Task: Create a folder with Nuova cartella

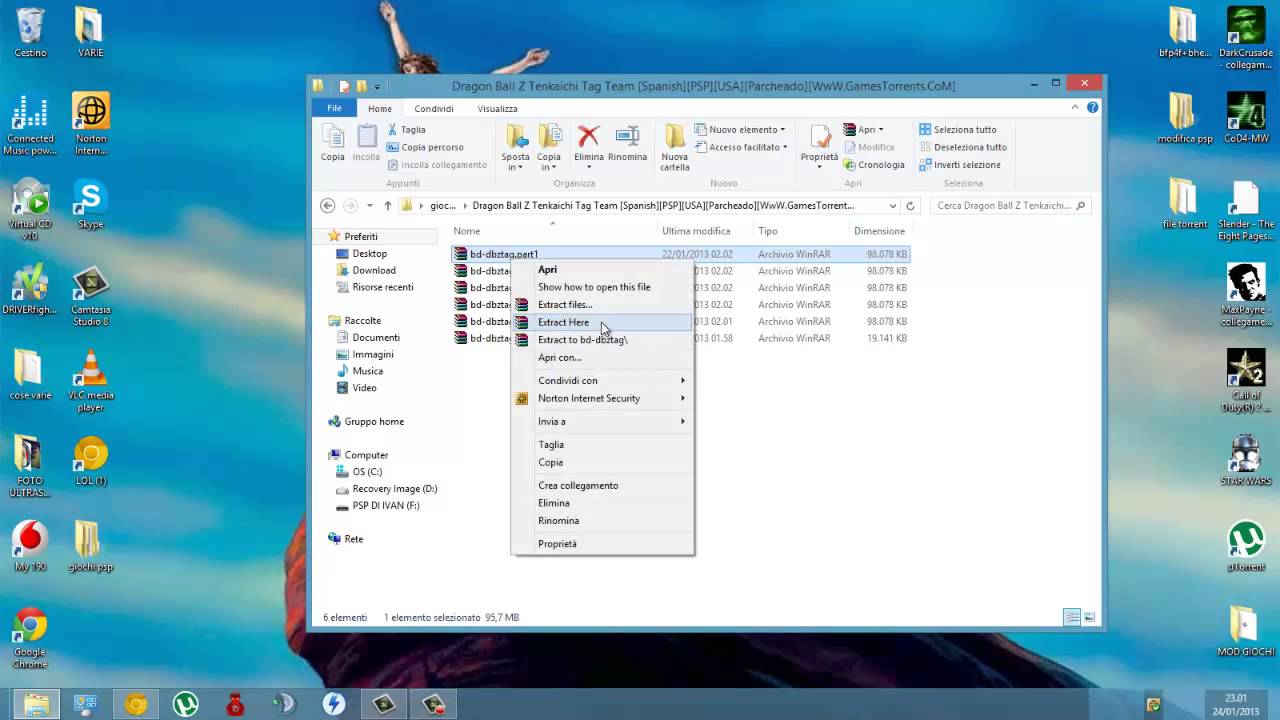Action: pyautogui.click(x=675, y=147)
